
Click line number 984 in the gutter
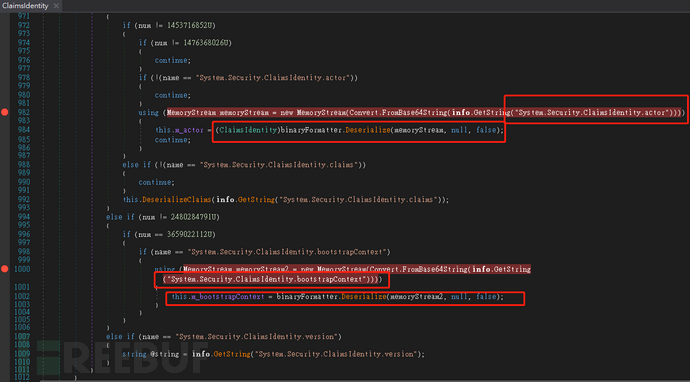pos(23,130)
